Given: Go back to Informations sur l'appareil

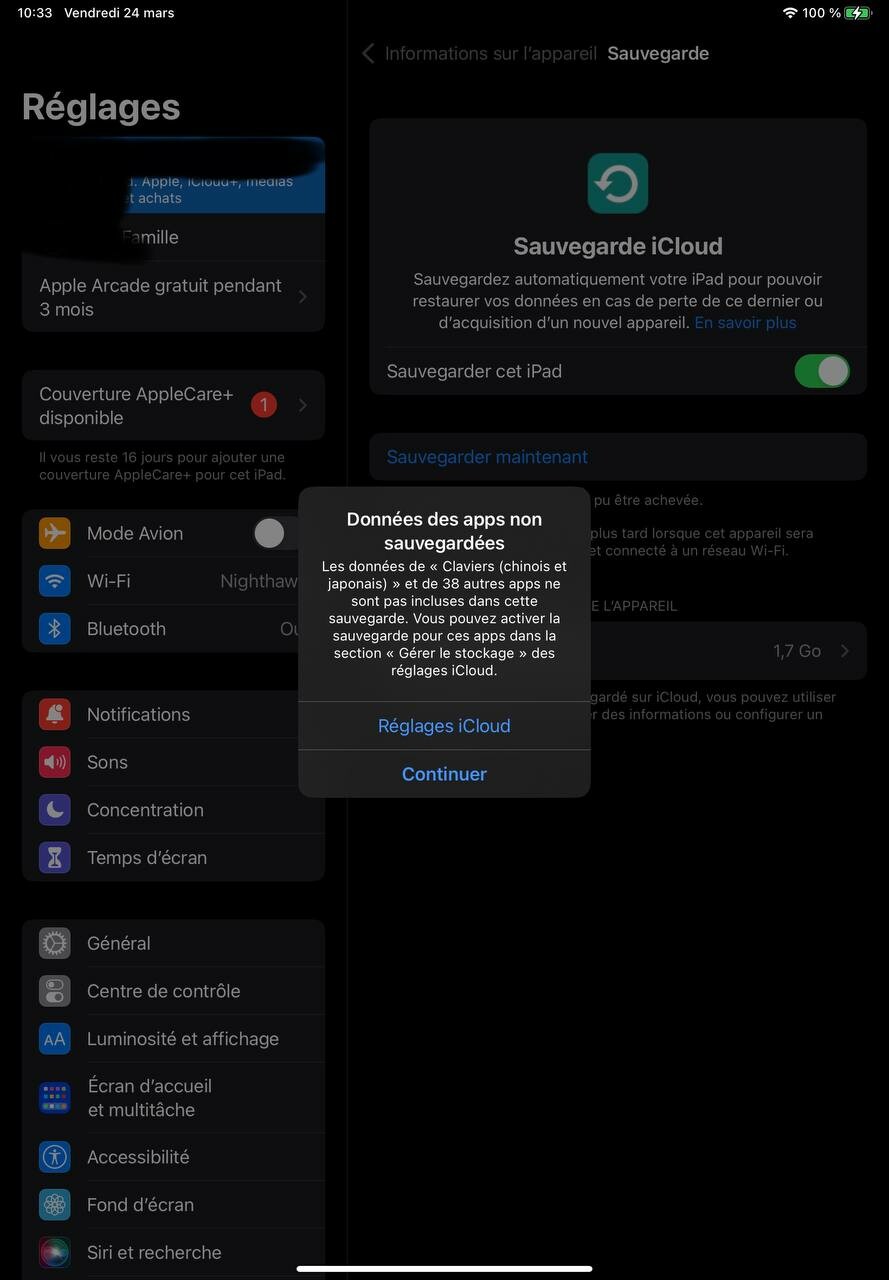Looking at the screenshot, I should [479, 54].
